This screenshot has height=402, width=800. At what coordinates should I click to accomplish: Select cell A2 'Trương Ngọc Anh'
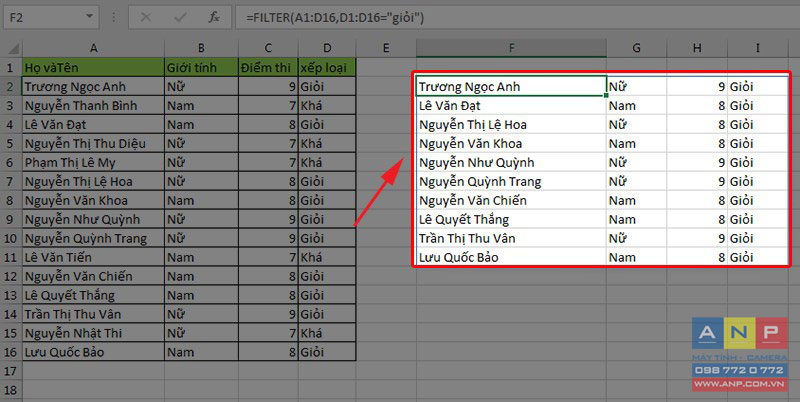pyautogui.click(x=93, y=86)
